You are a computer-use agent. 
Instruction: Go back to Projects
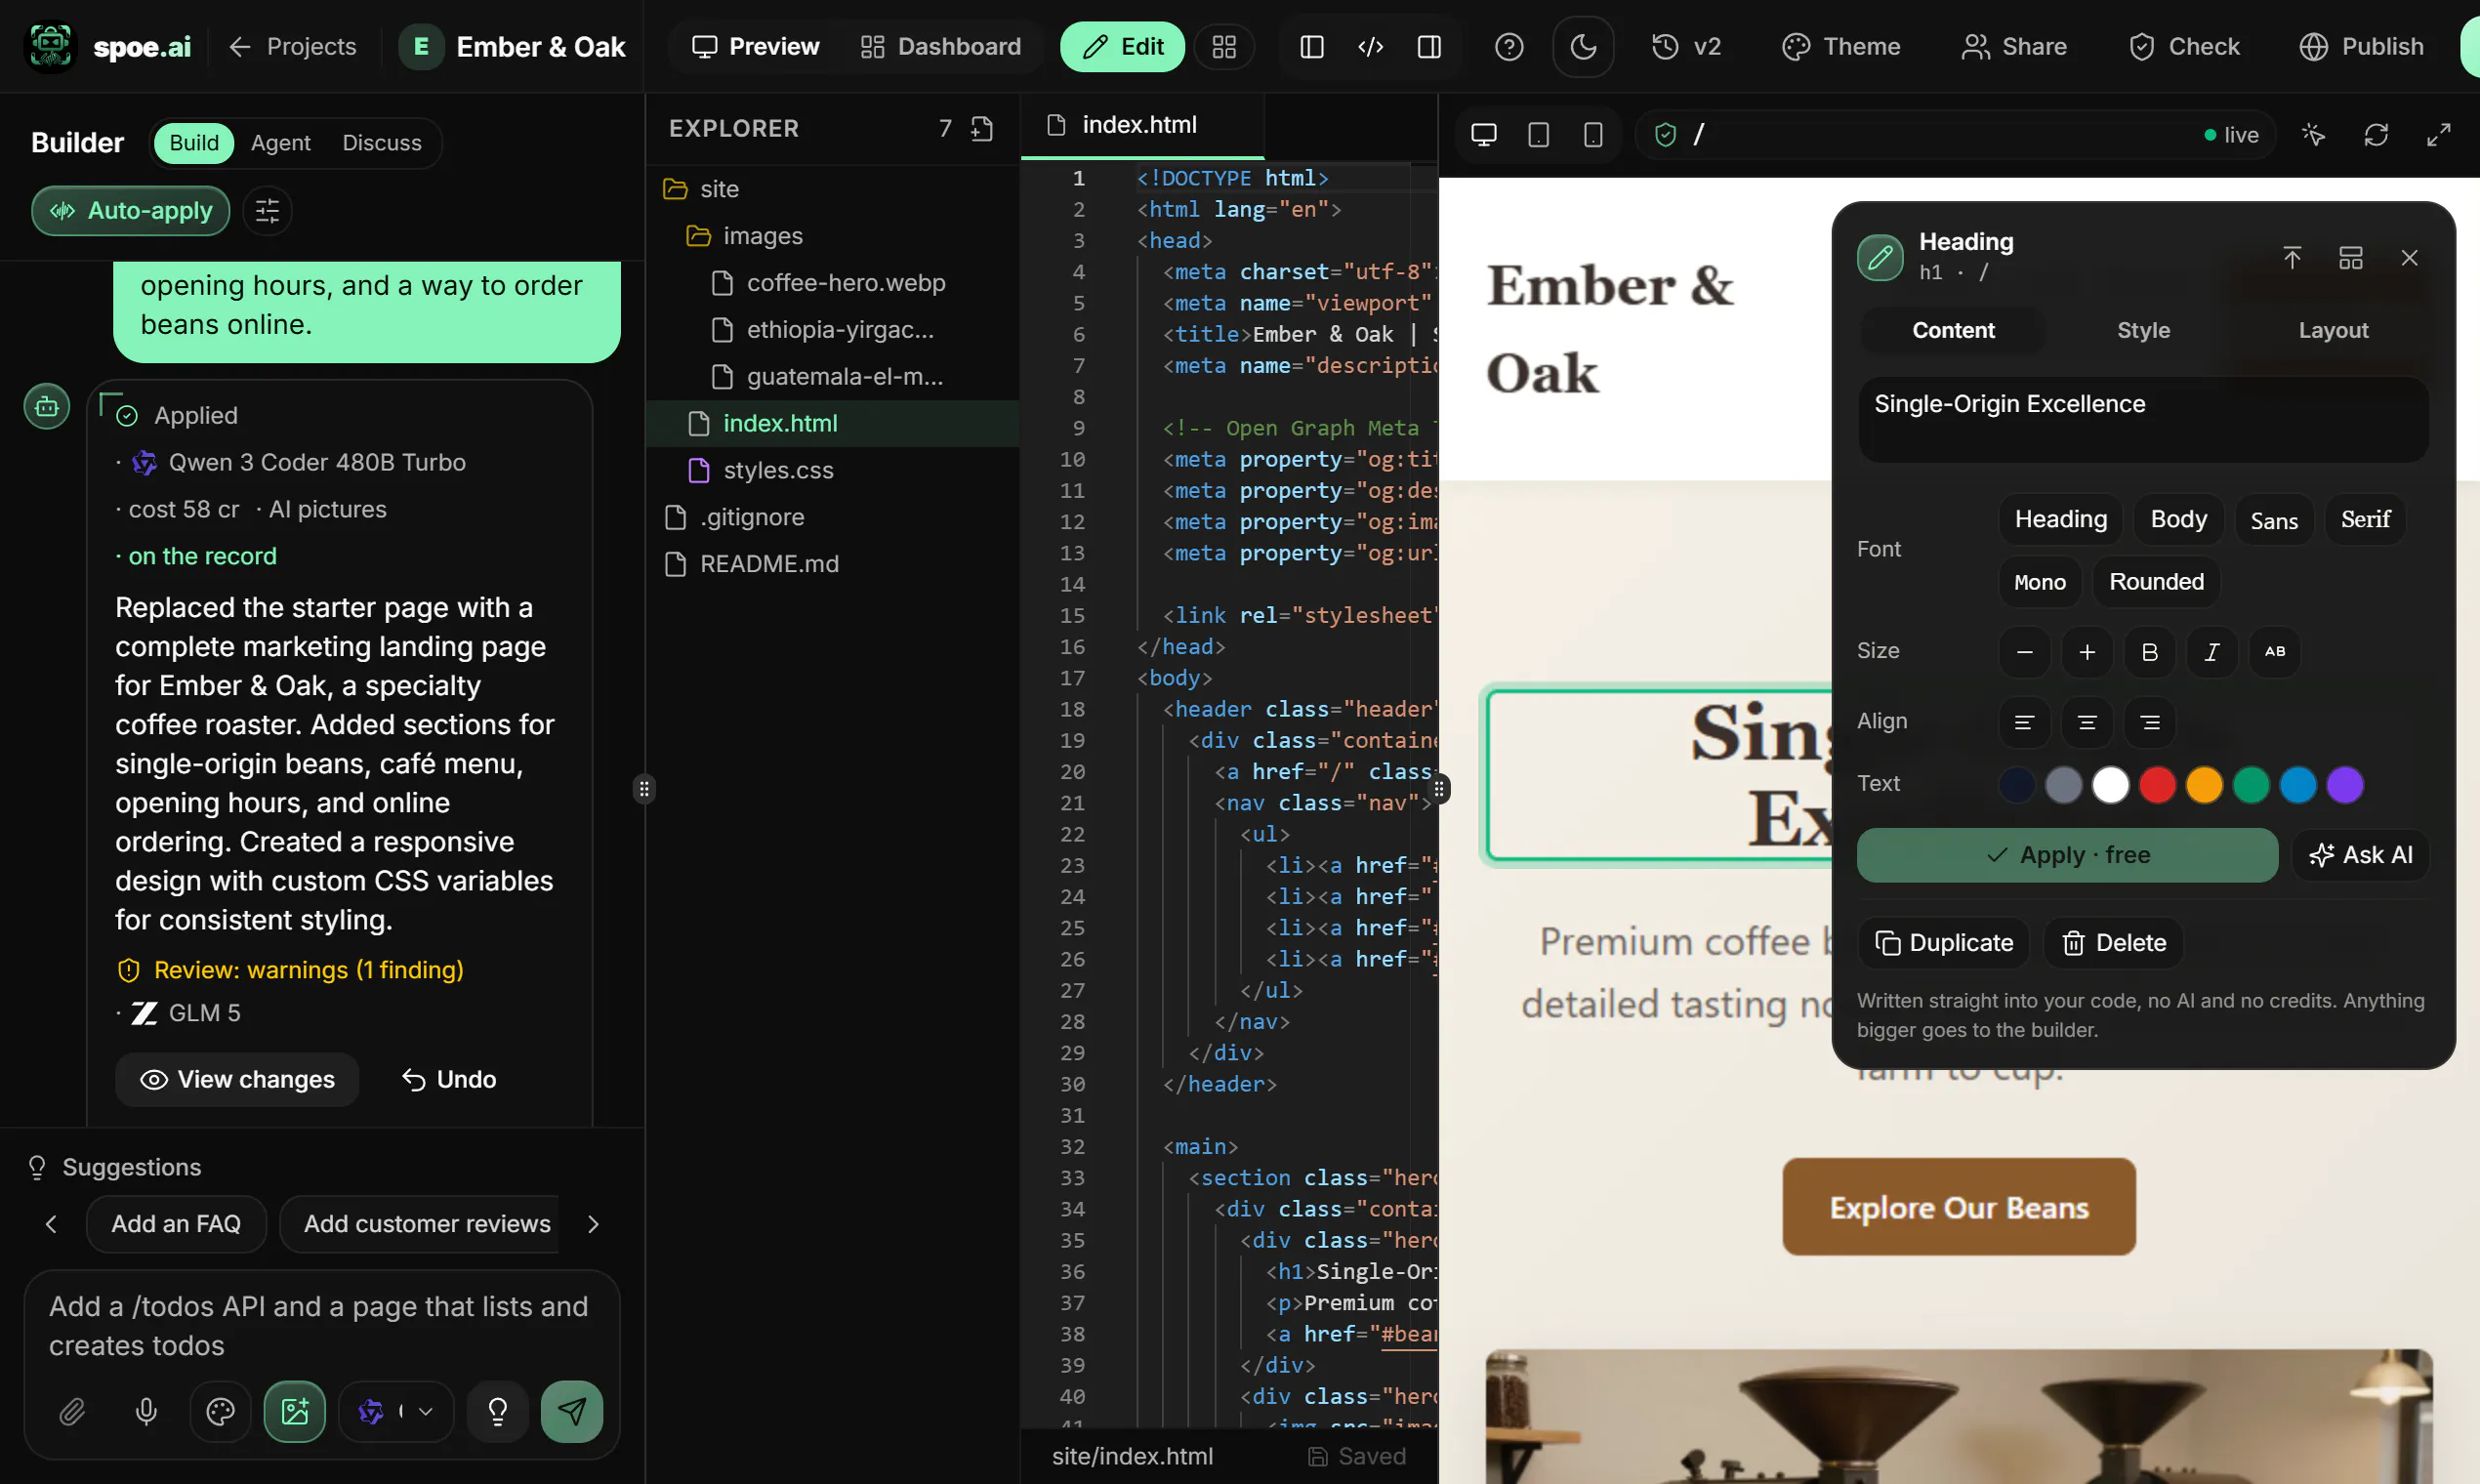292,46
